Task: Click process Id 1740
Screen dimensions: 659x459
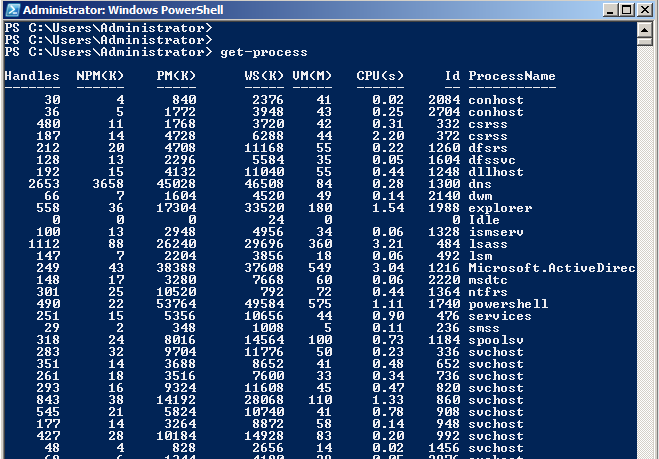Action: pos(445,304)
